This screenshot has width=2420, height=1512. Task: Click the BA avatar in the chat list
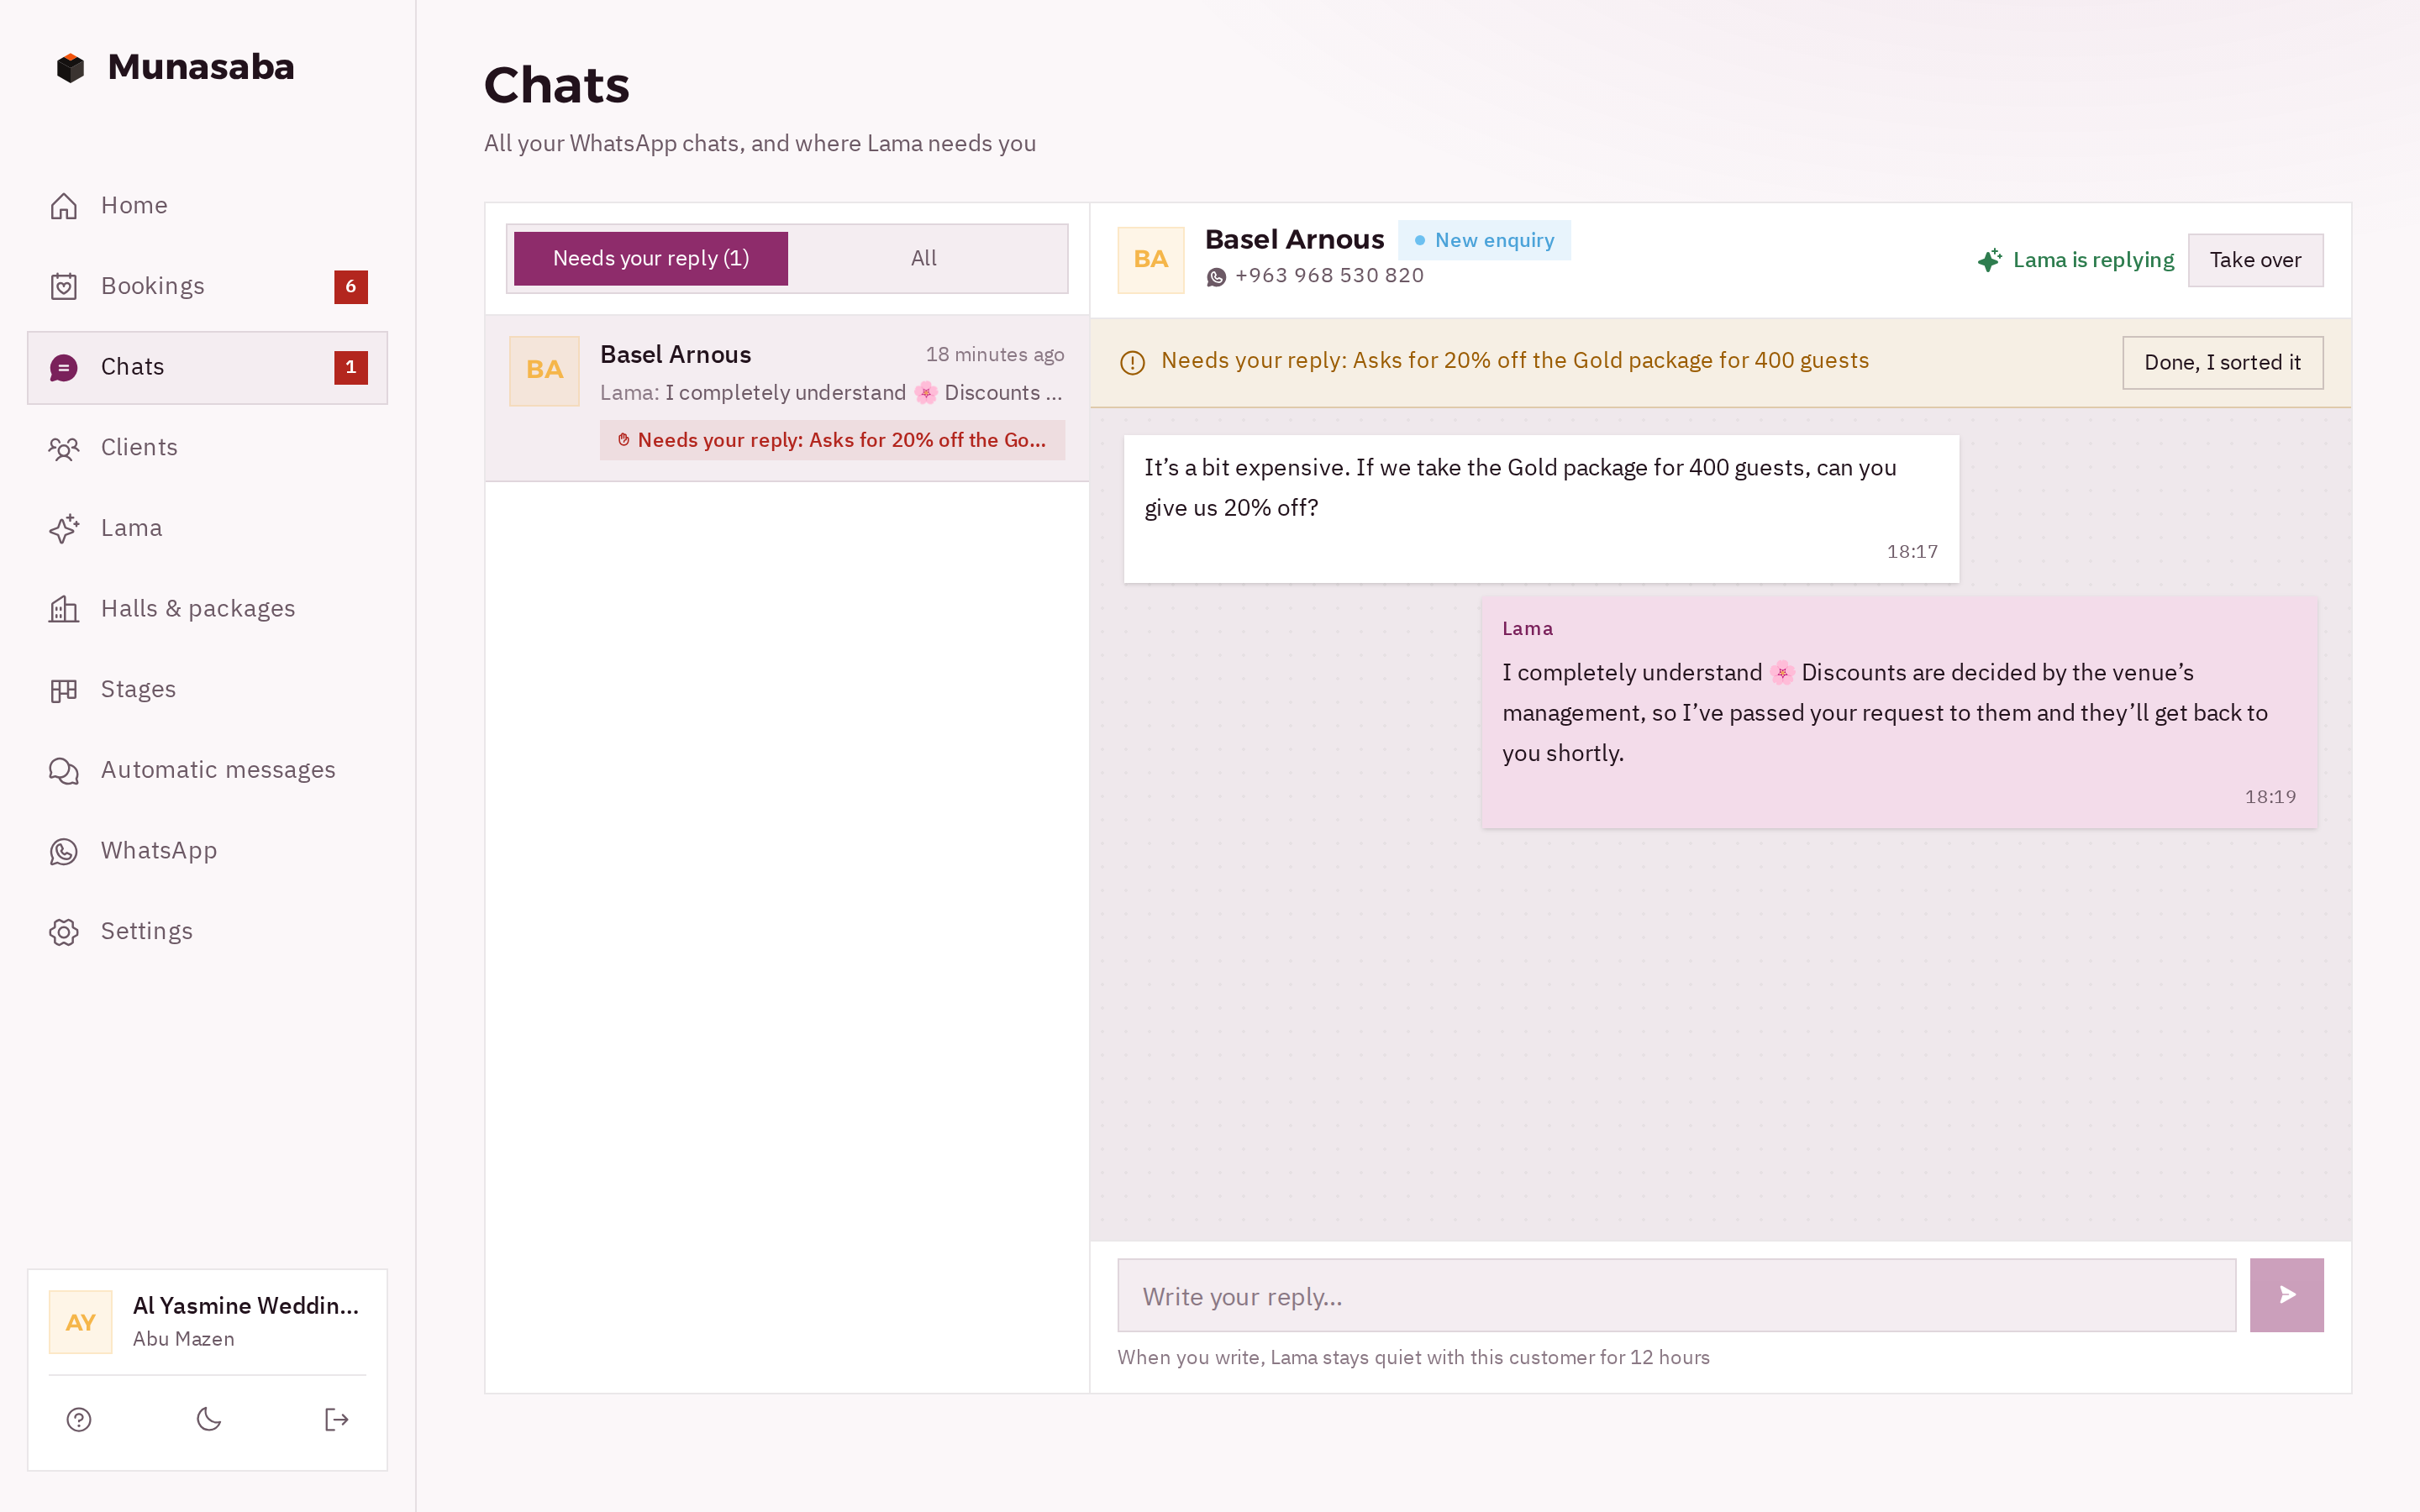[x=544, y=370]
